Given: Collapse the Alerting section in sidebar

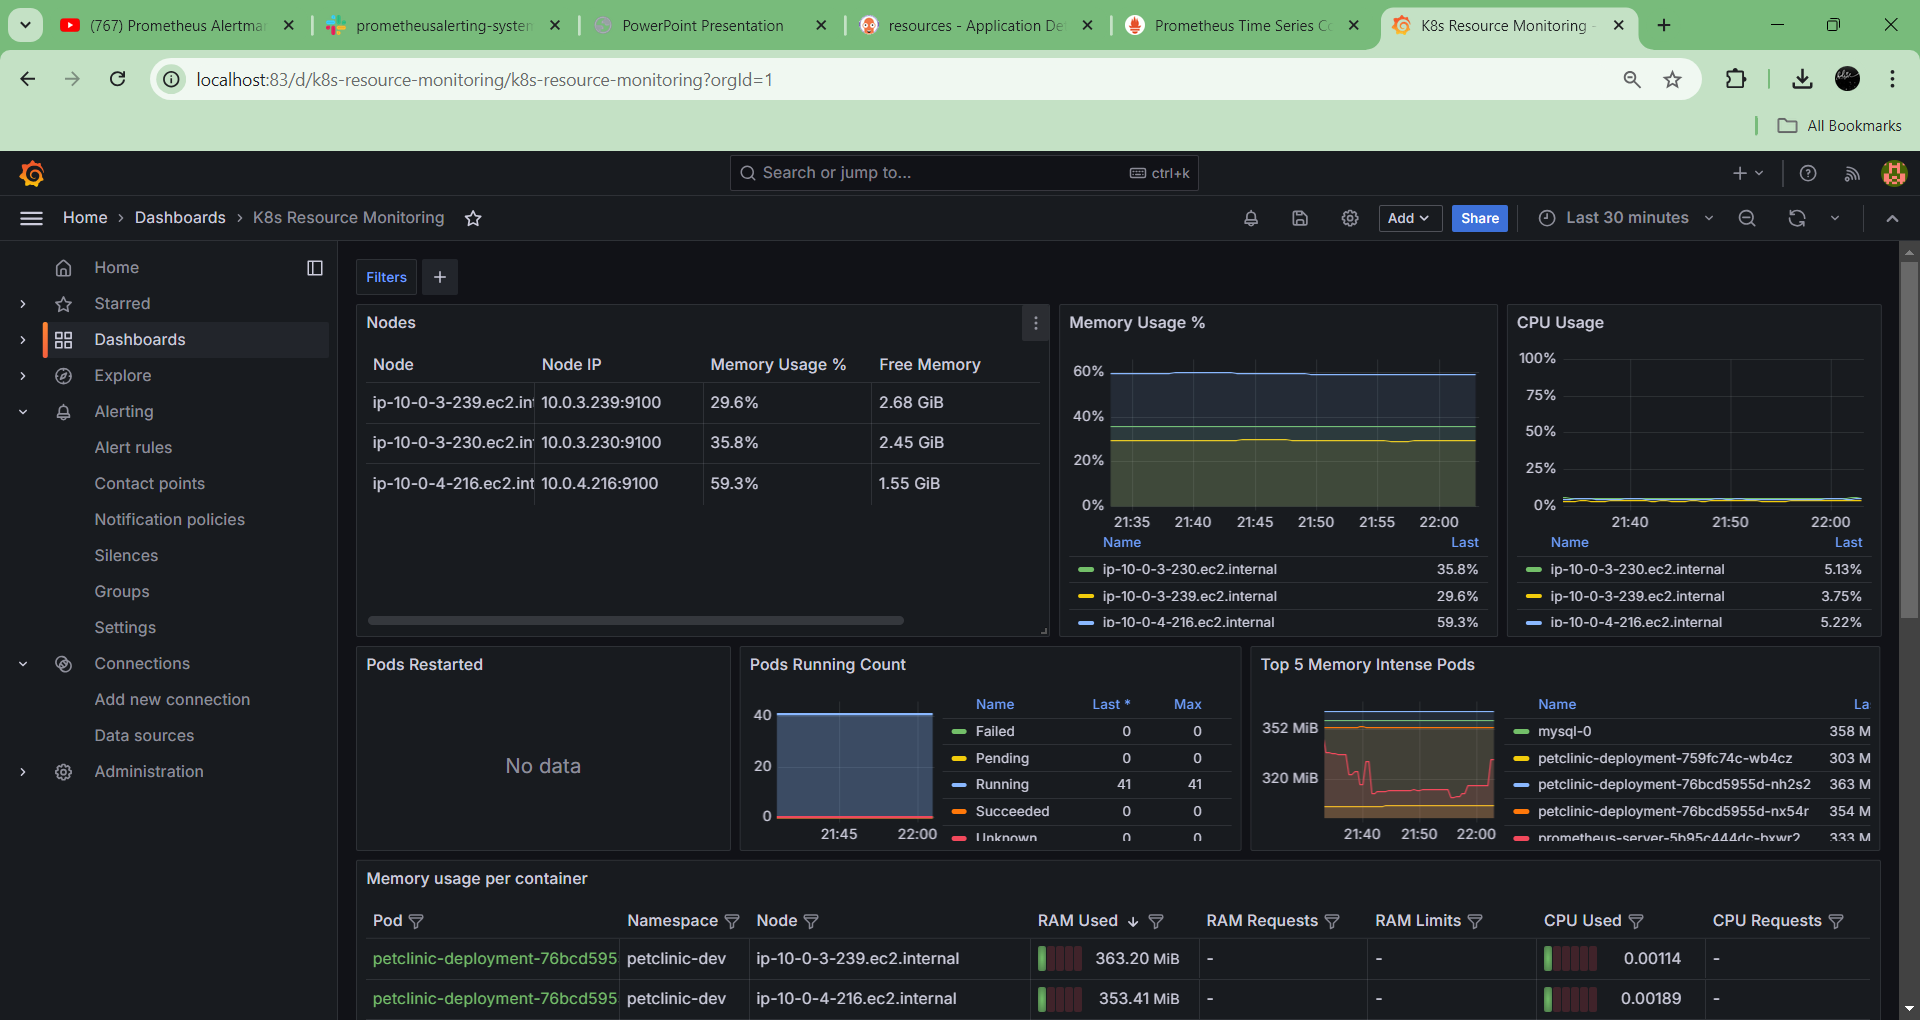Looking at the screenshot, I should tap(23, 412).
